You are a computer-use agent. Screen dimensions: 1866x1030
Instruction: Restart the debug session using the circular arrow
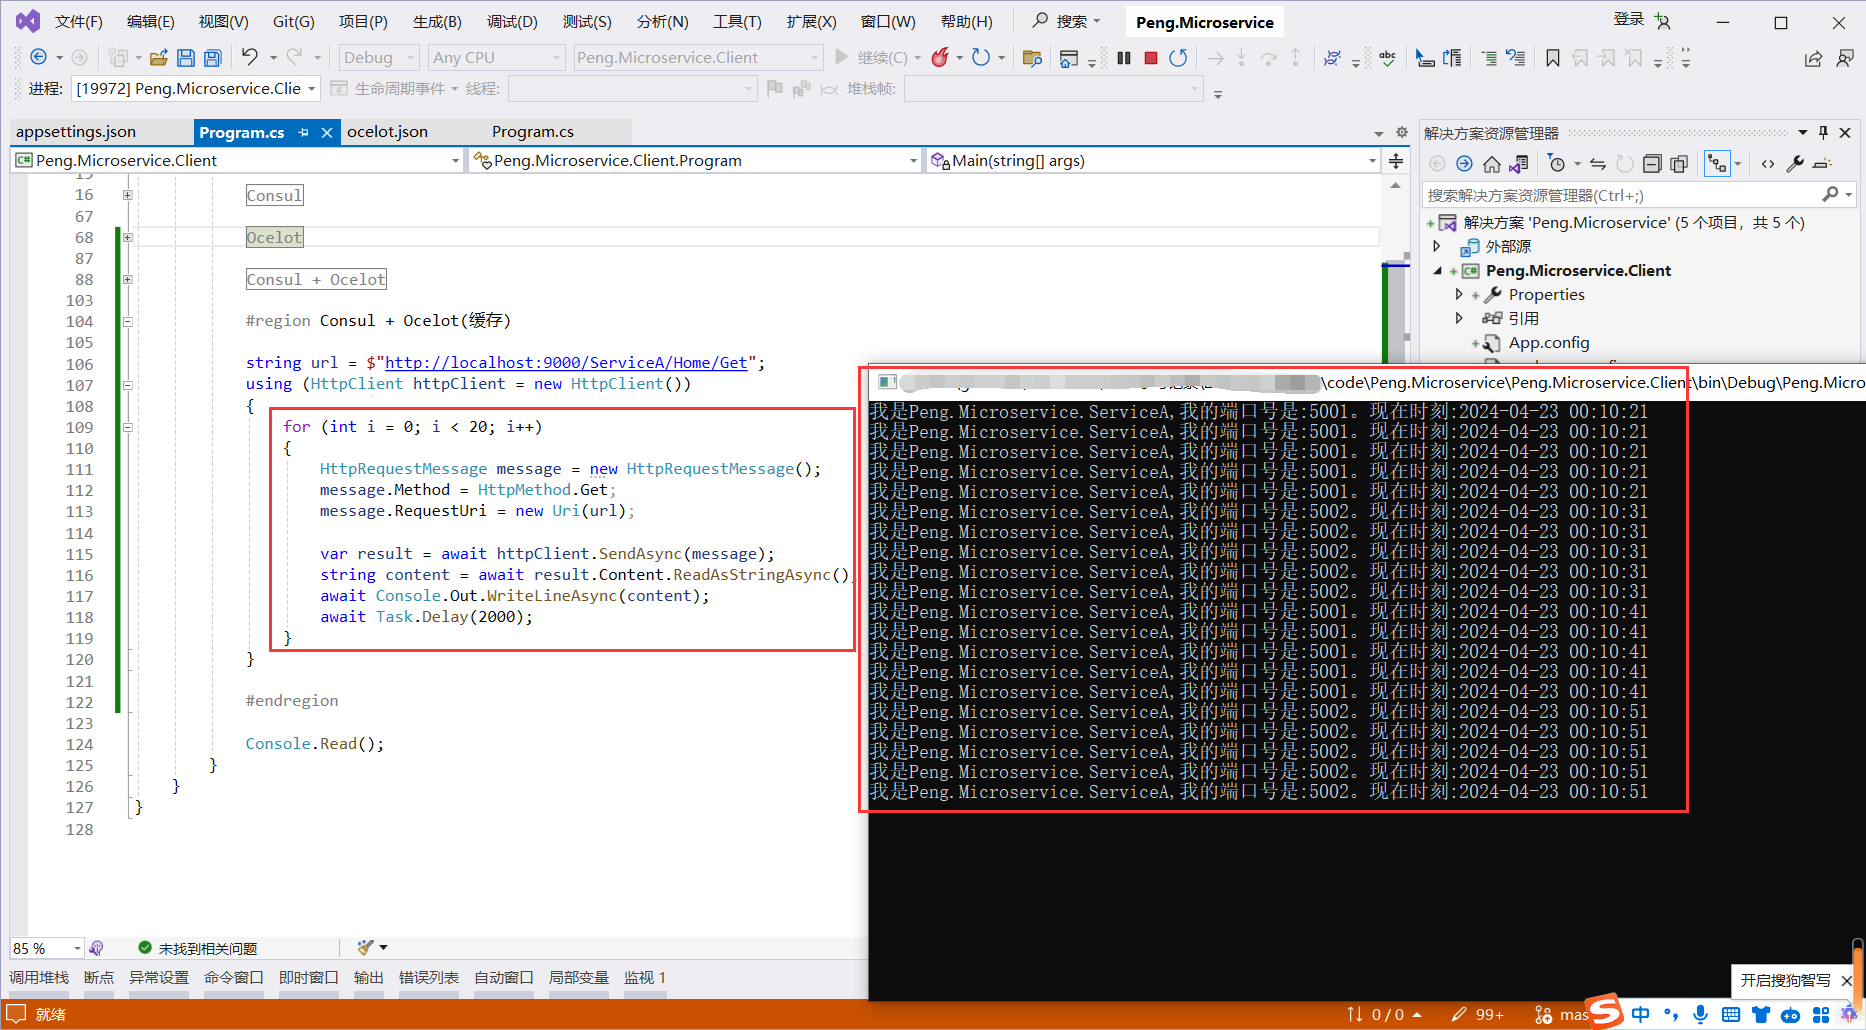(x=1178, y=58)
